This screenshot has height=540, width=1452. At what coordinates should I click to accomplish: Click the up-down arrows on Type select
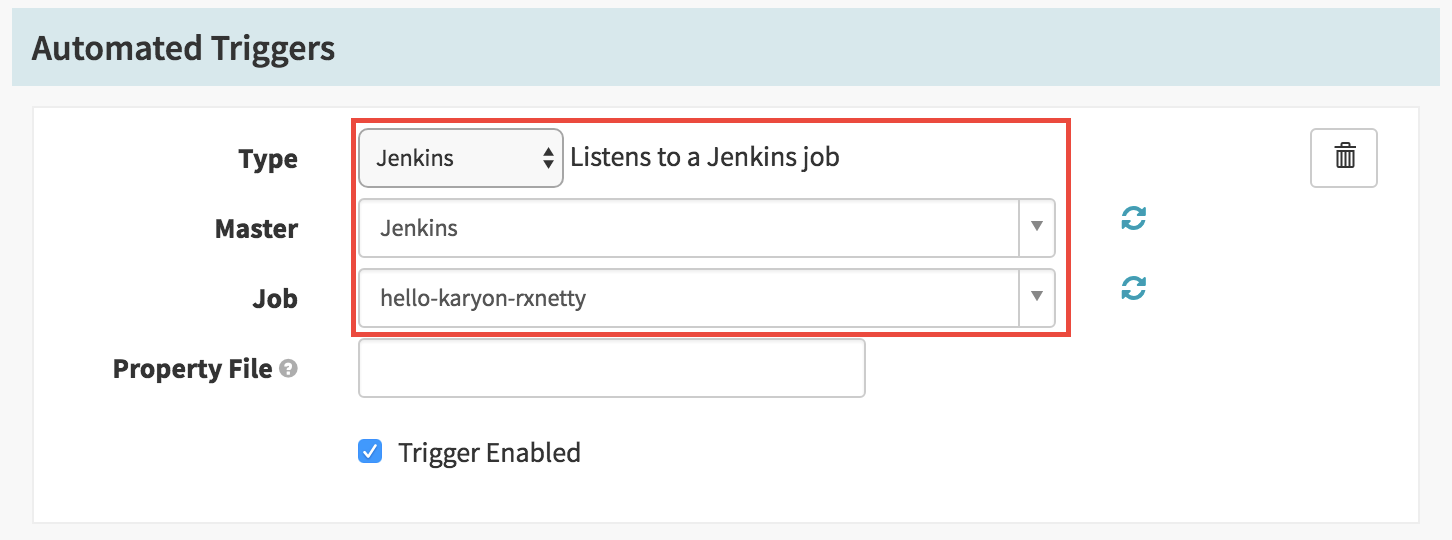click(548, 158)
